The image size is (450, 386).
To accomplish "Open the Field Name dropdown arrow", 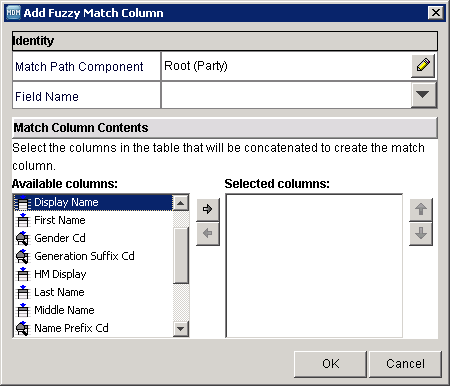I will [423, 95].
